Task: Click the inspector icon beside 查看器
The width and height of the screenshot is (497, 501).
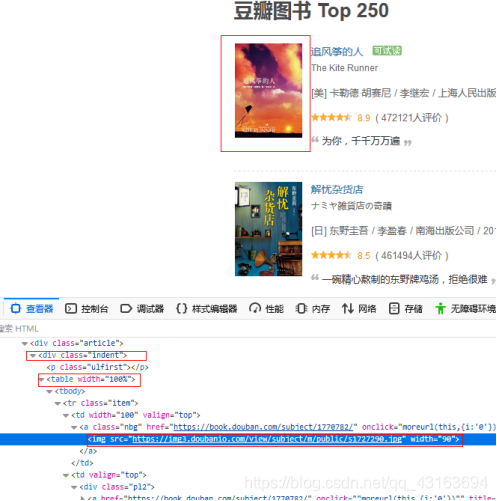Action: (x=15, y=308)
